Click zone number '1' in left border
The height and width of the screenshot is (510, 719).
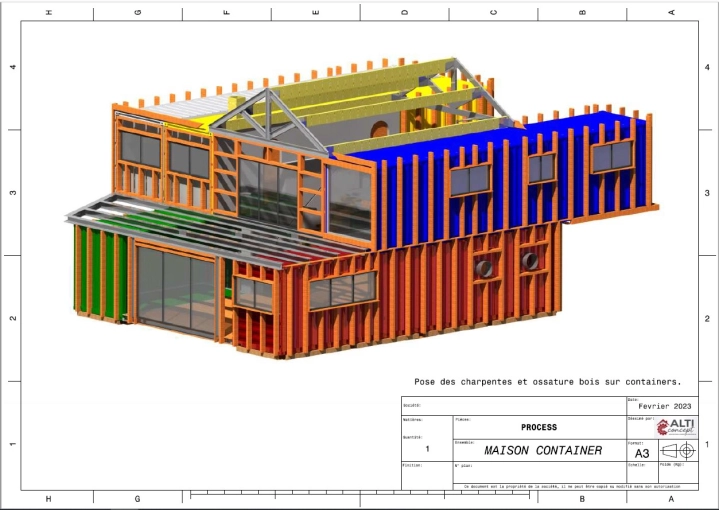pos(13,444)
